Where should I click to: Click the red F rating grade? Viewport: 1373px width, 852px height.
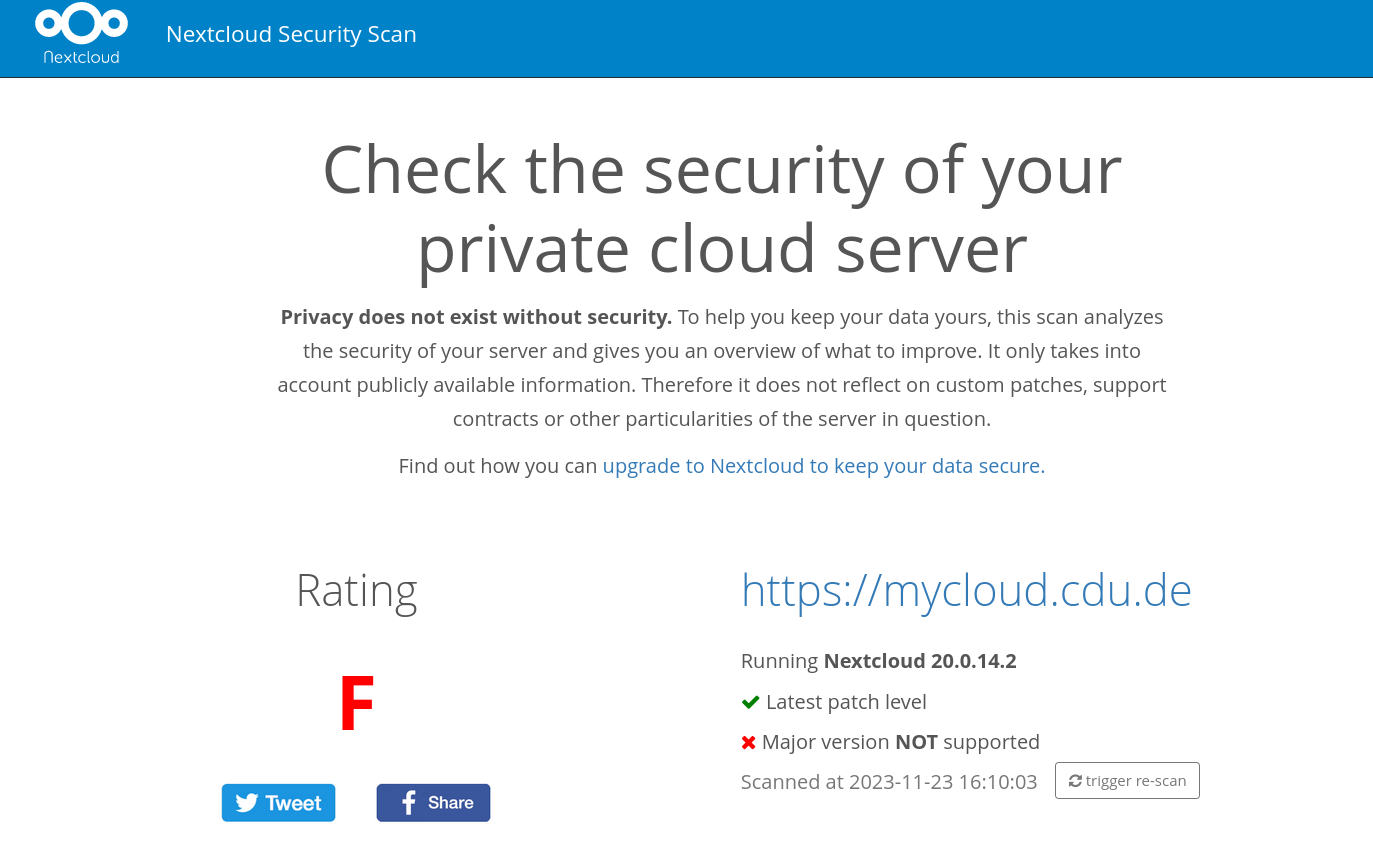(x=356, y=704)
